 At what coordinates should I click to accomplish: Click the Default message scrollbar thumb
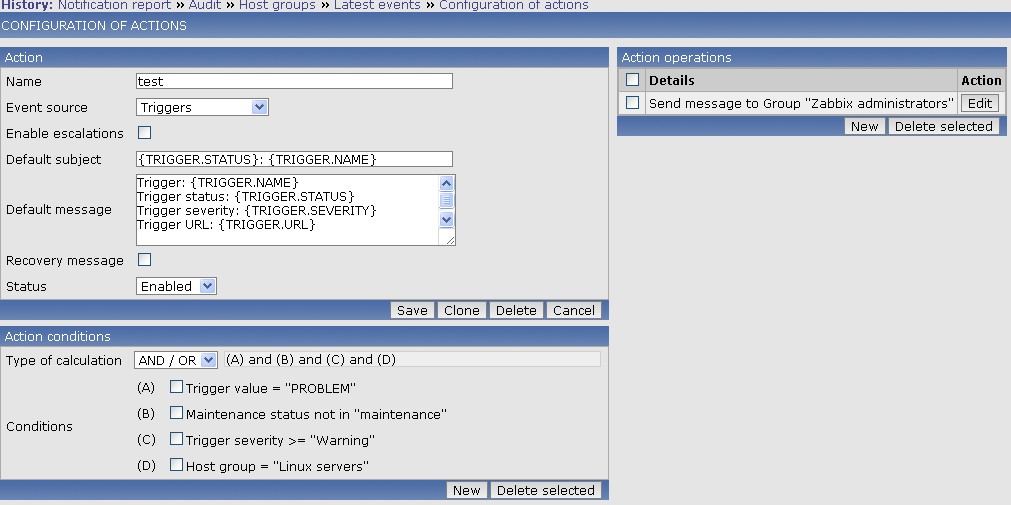pos(446,201)
